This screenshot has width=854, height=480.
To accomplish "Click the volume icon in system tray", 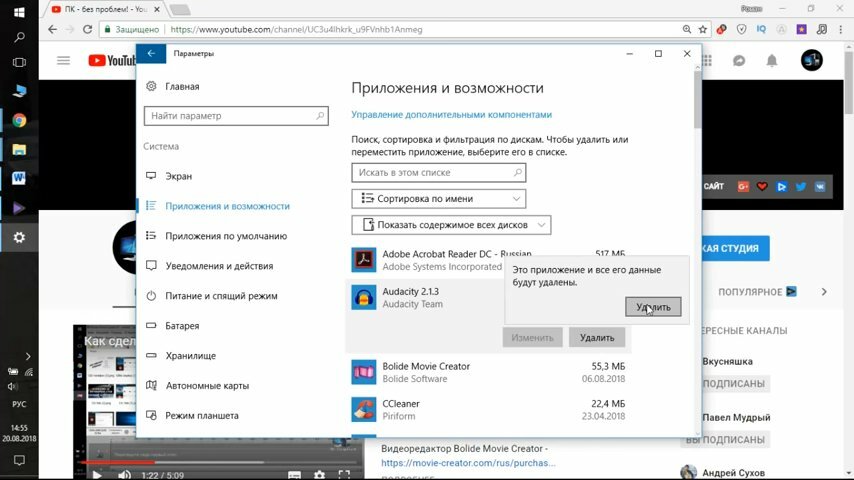I will pyautogui.click(x=12, y=386).
